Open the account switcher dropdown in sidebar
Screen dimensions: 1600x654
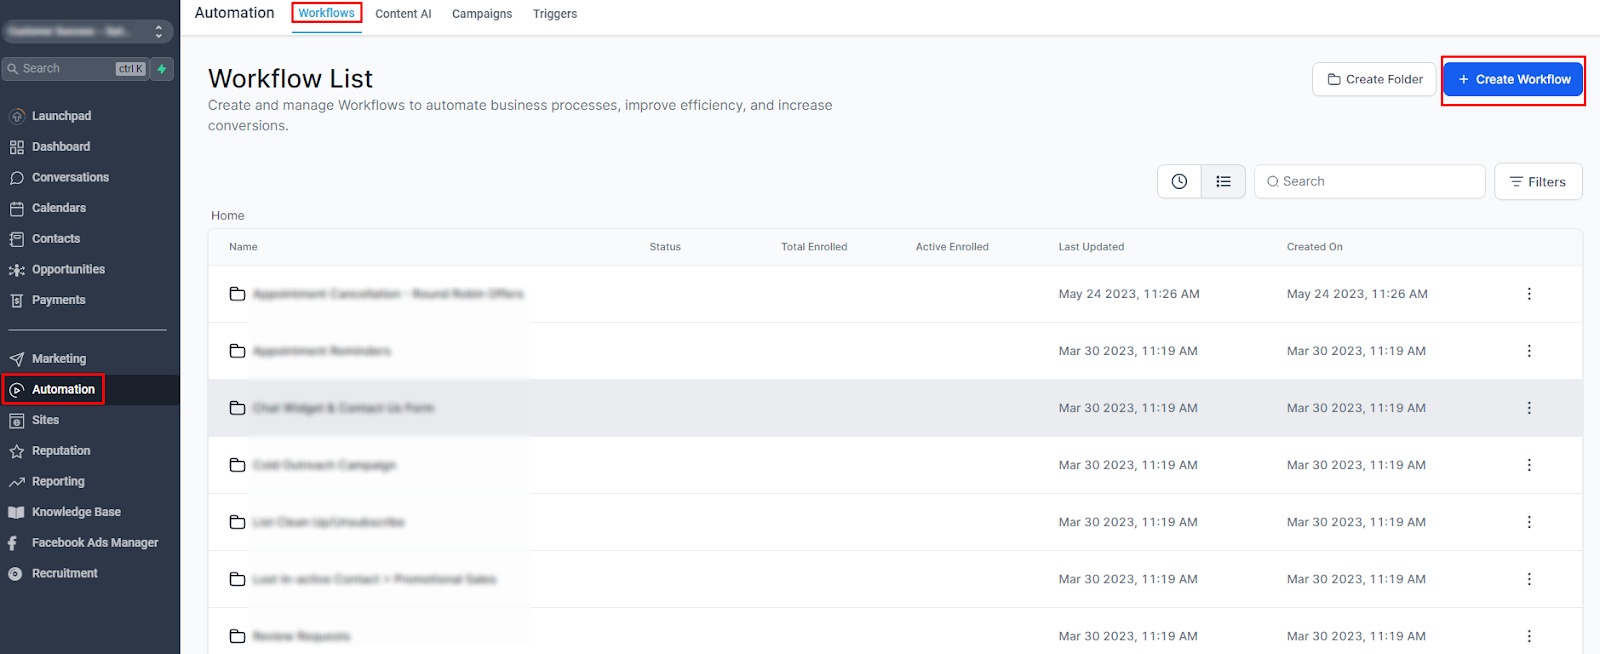[87, 32]
